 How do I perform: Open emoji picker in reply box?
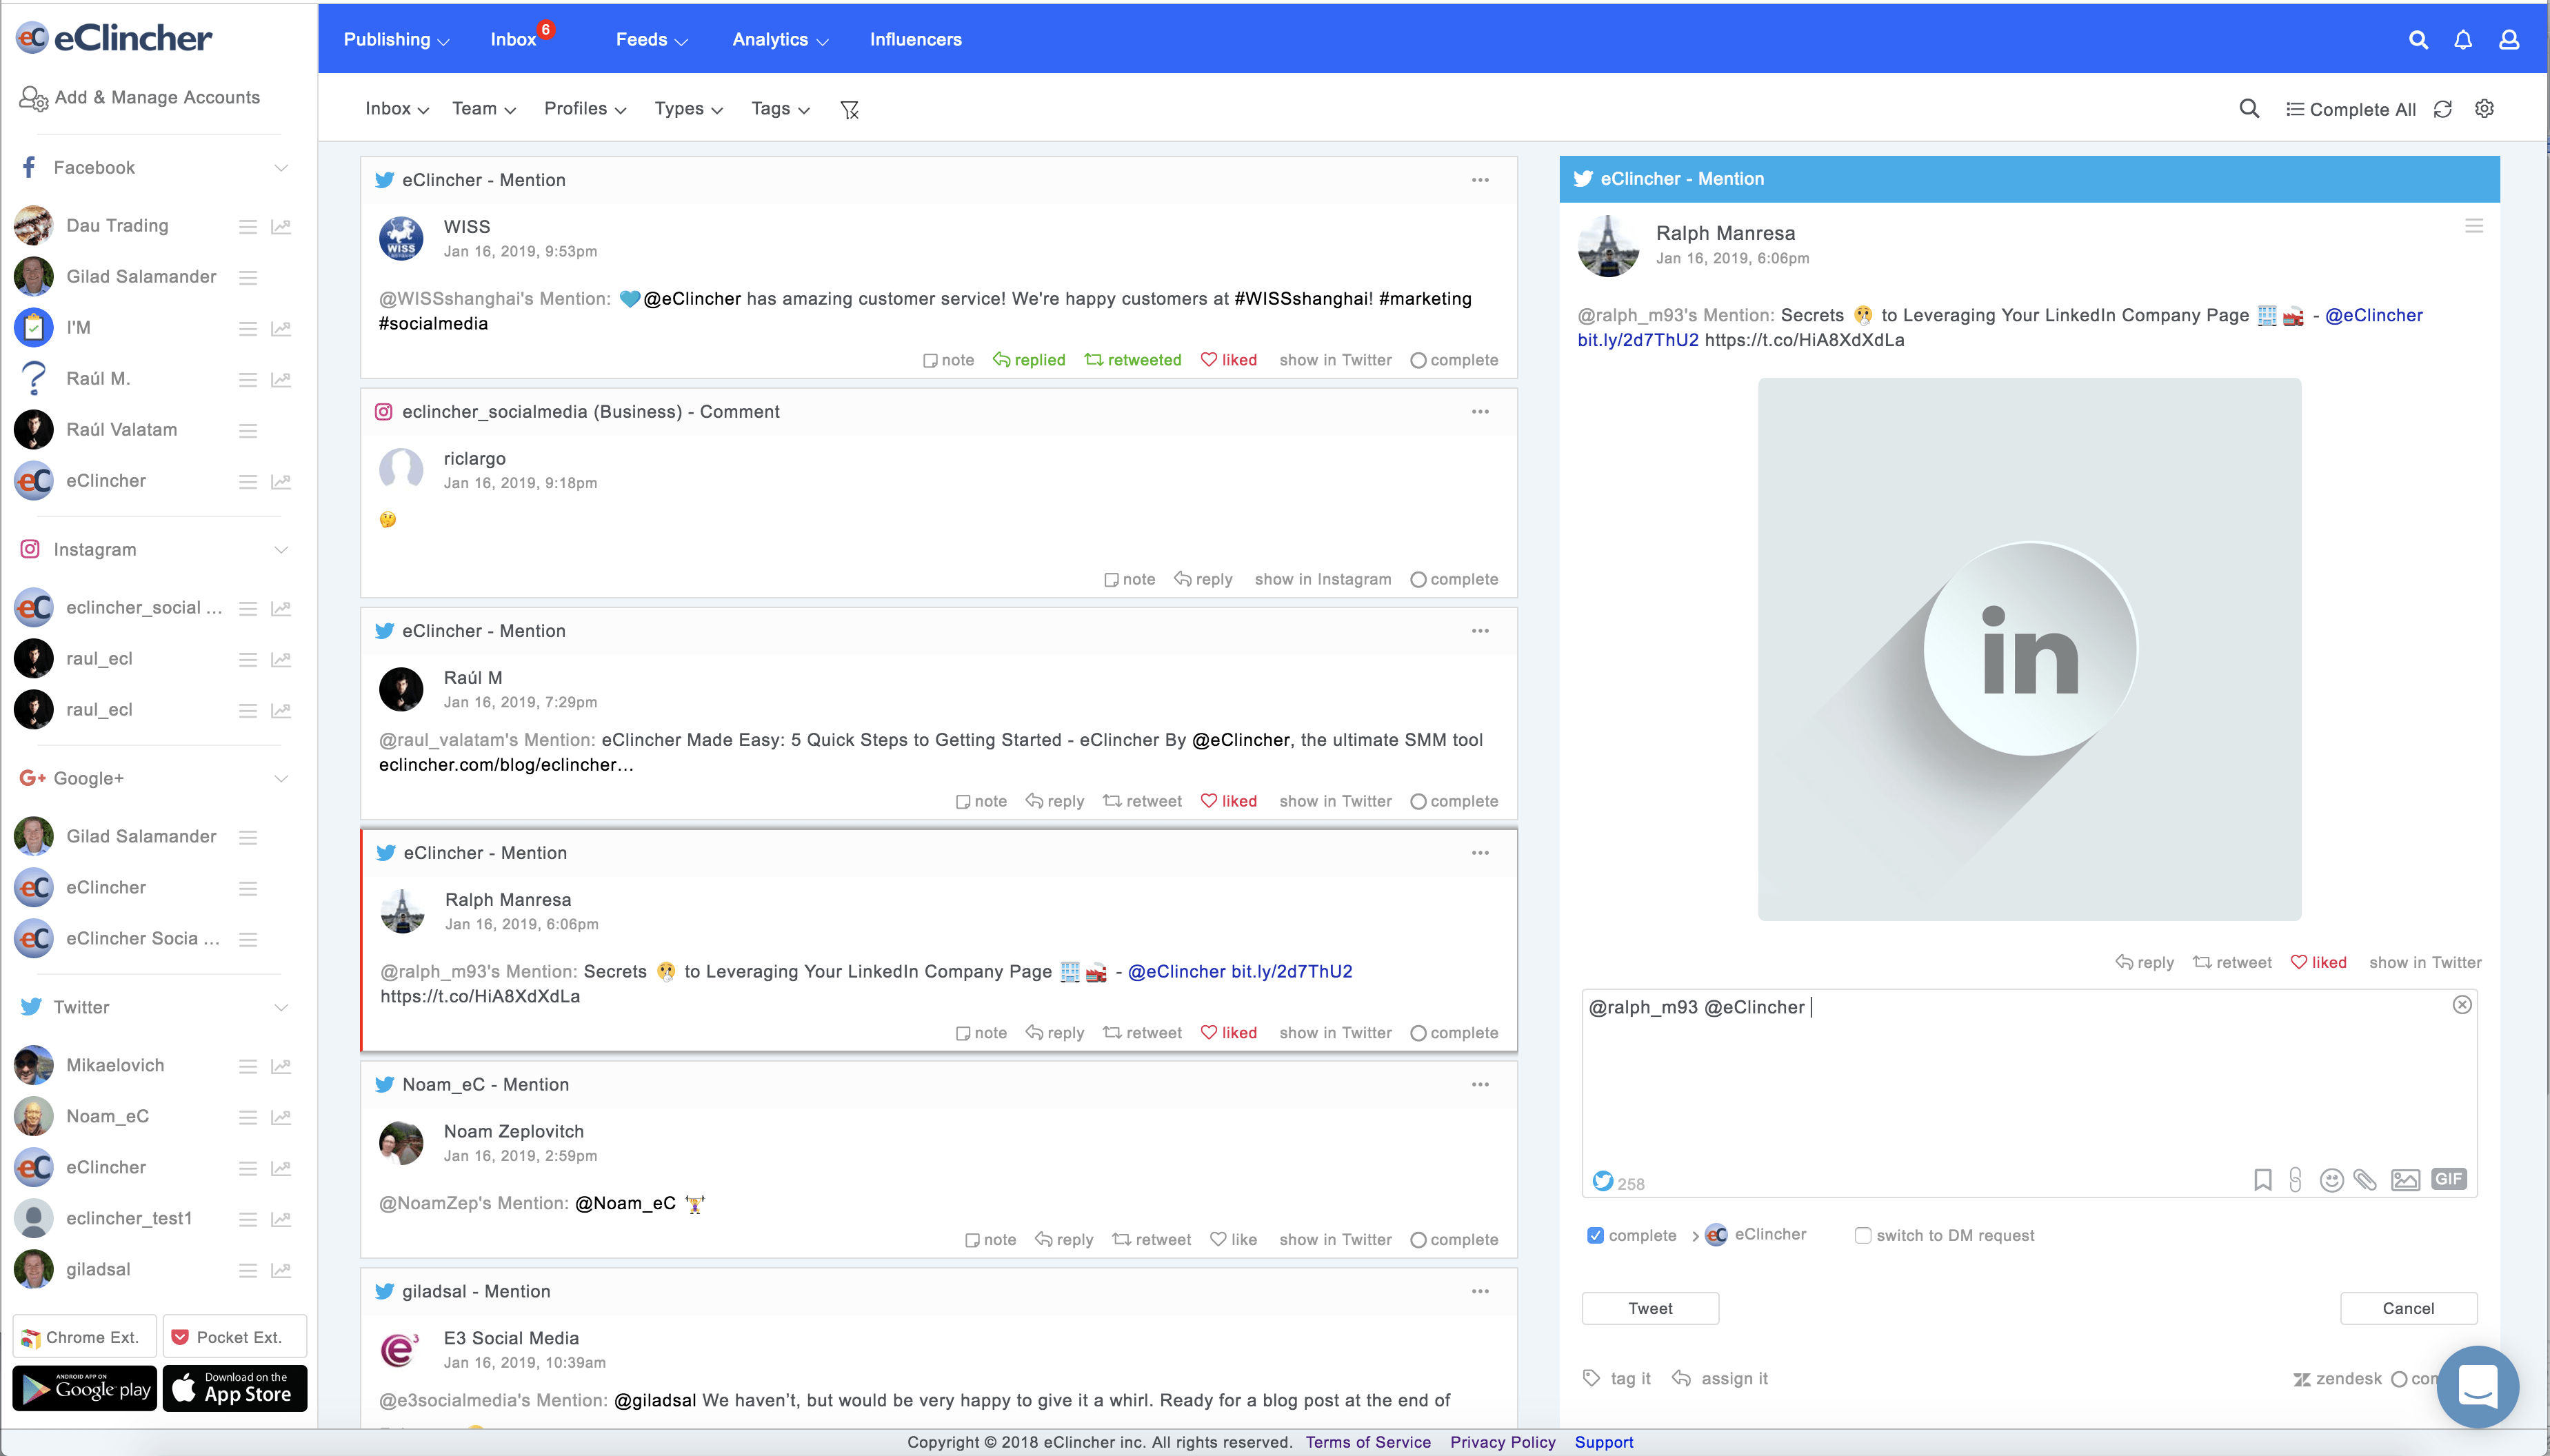pyautogui.click(x=2331, y=1180)
